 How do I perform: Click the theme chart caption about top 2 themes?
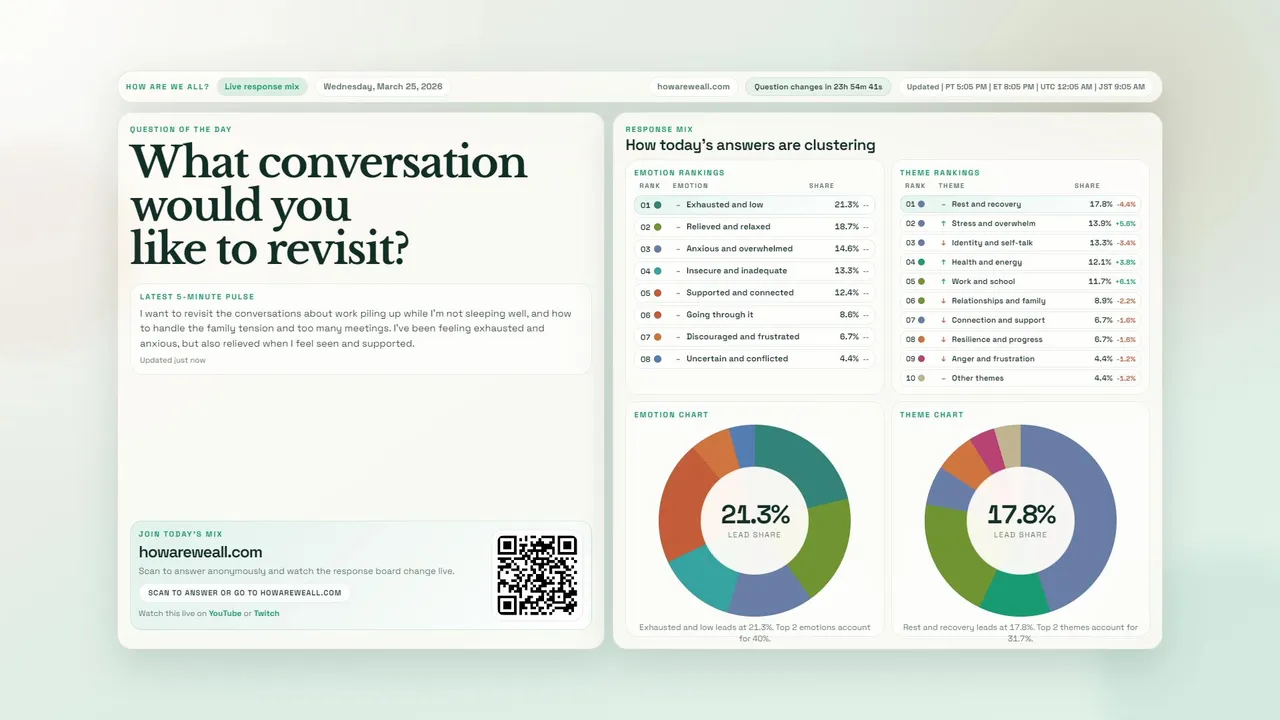(x=1020, y=633)
